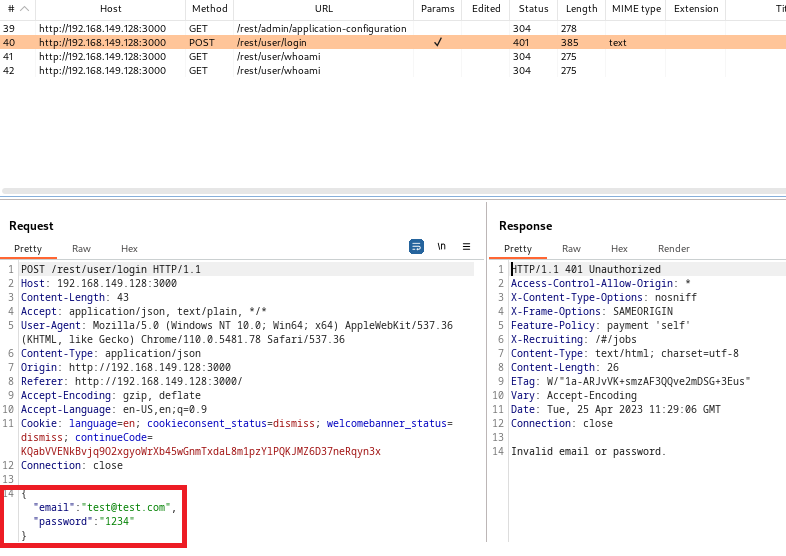Click the Referer header in request

[x=131, y=382]
